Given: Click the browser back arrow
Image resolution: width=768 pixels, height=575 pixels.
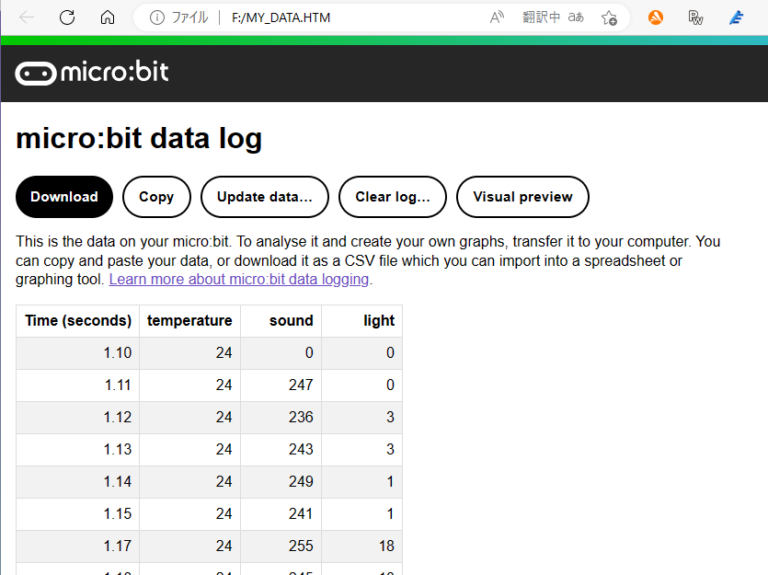Looking at the screenshot, I should click(x=27, y=17).
